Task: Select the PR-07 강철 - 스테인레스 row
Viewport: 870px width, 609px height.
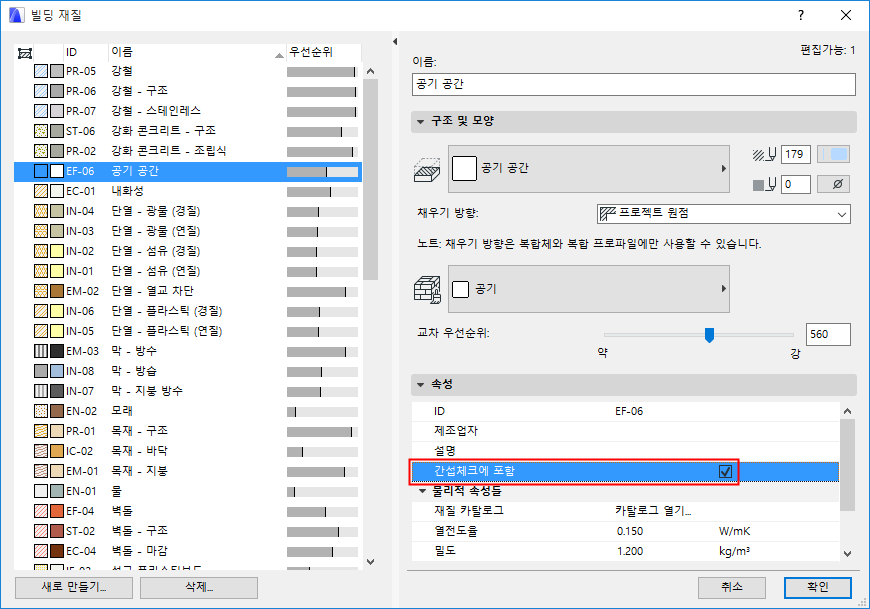Action: click(188, 111)
